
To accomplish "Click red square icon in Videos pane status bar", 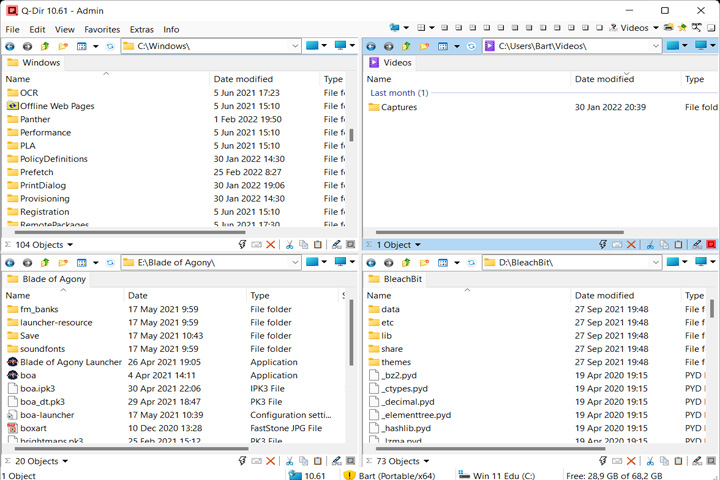I will [x=711, y=244].
